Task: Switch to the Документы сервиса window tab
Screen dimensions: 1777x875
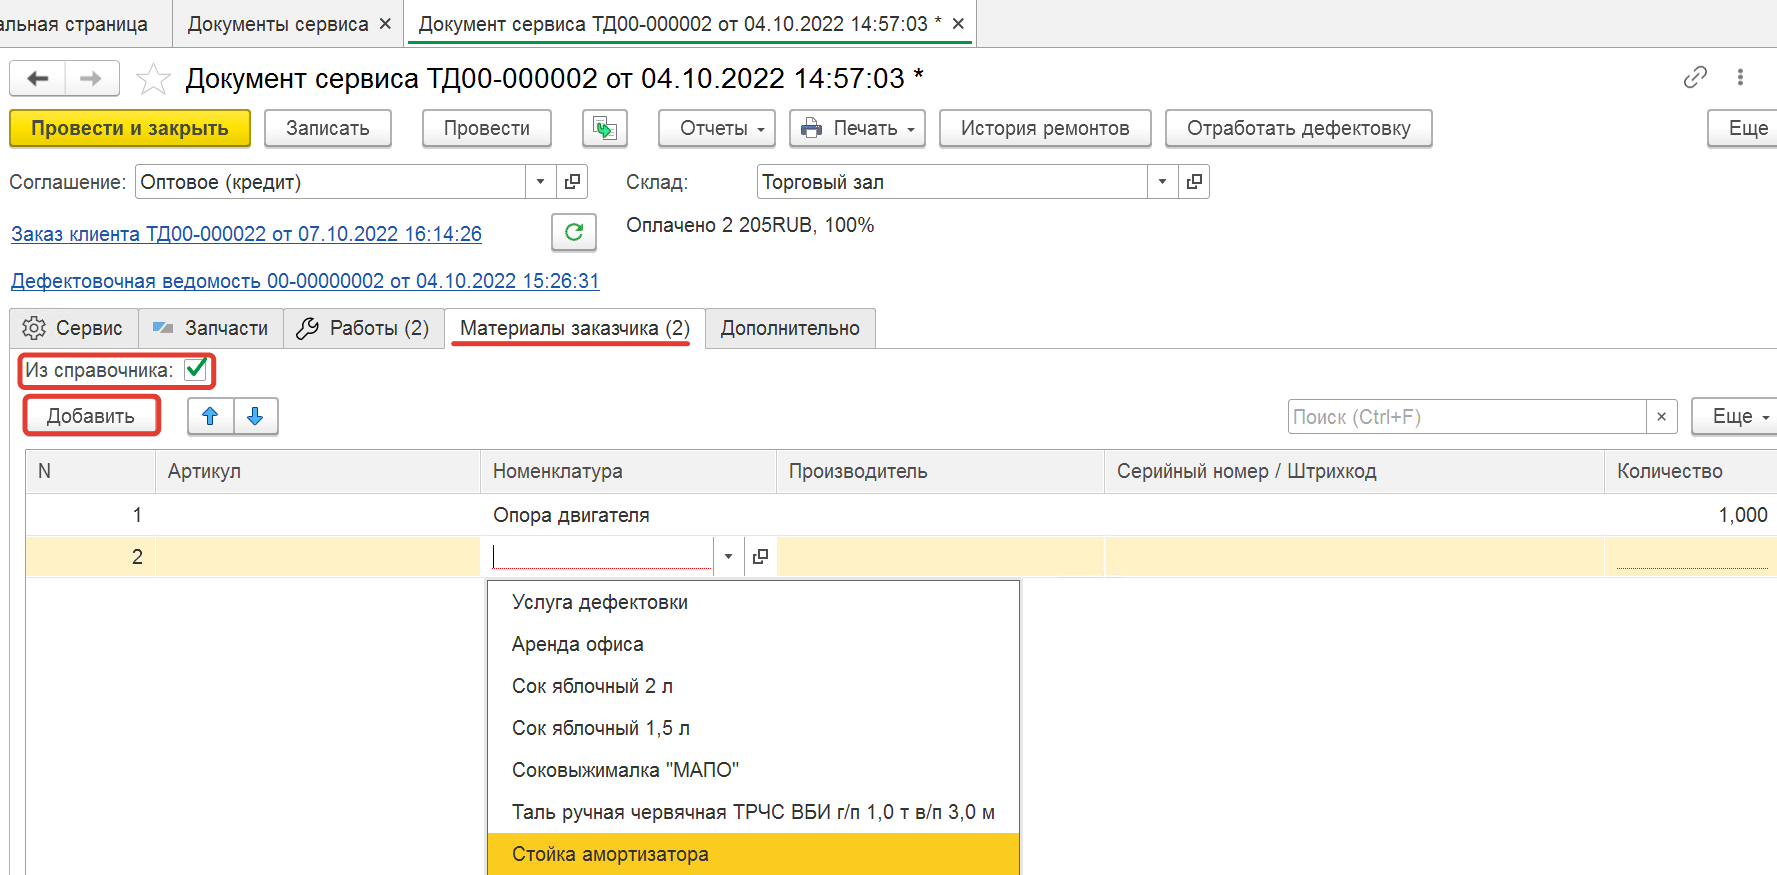Action: pos(278,24)
